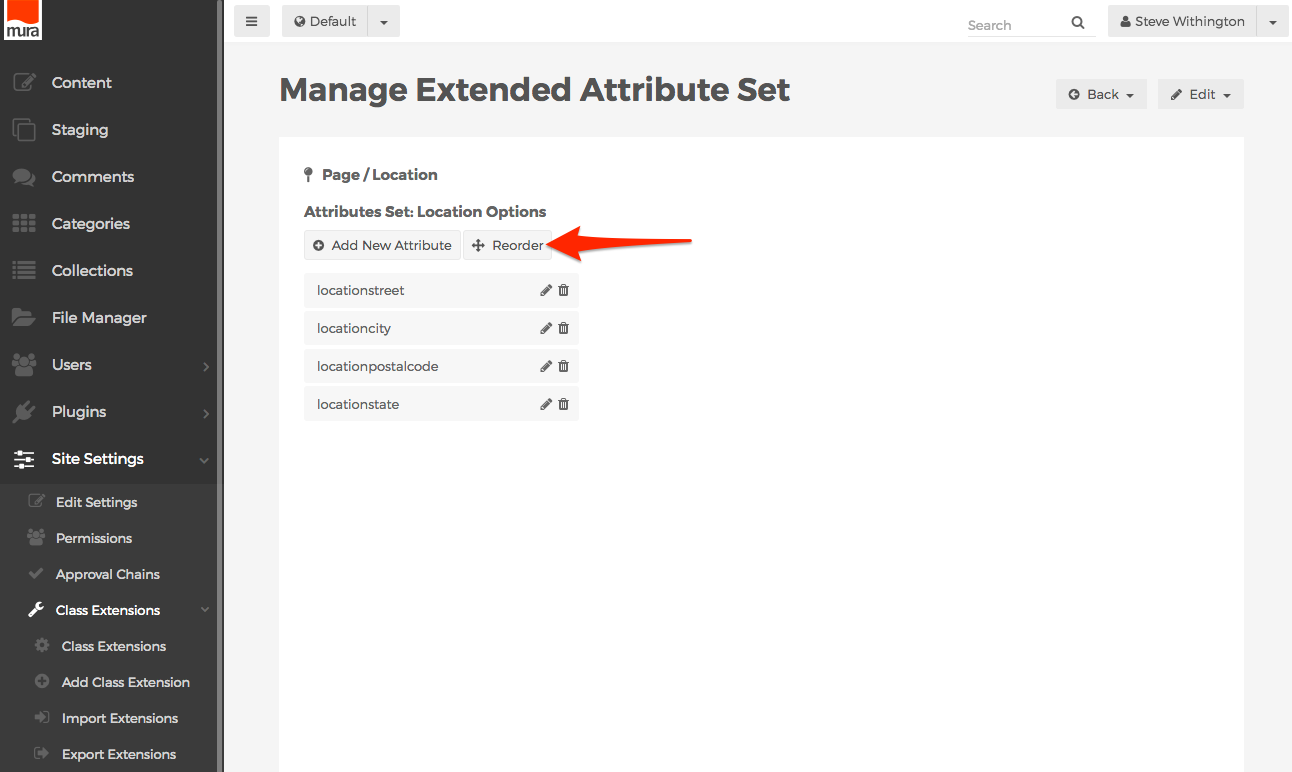The image size is (1292, 772).
Task: Remove locationstreet using its trash icon
Action: [564, 290]
